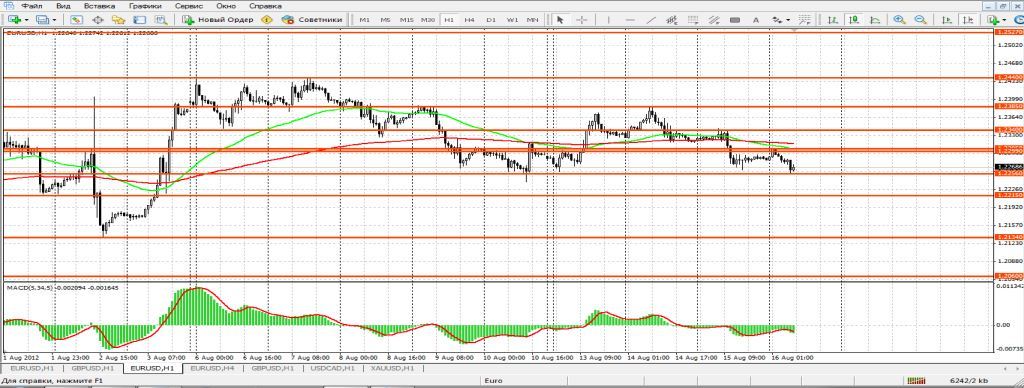Open the Market Watch window icon
This screenshot has width=1024, height=388.
(76, 20)
